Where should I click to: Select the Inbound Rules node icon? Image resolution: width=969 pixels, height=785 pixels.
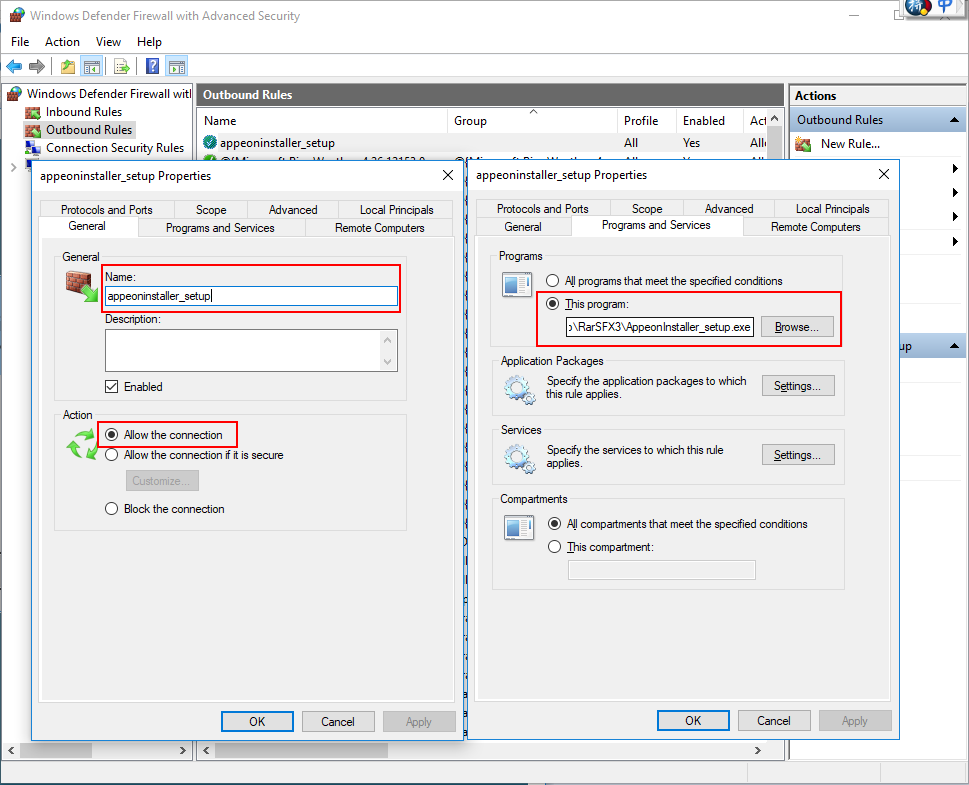[31, 111]
